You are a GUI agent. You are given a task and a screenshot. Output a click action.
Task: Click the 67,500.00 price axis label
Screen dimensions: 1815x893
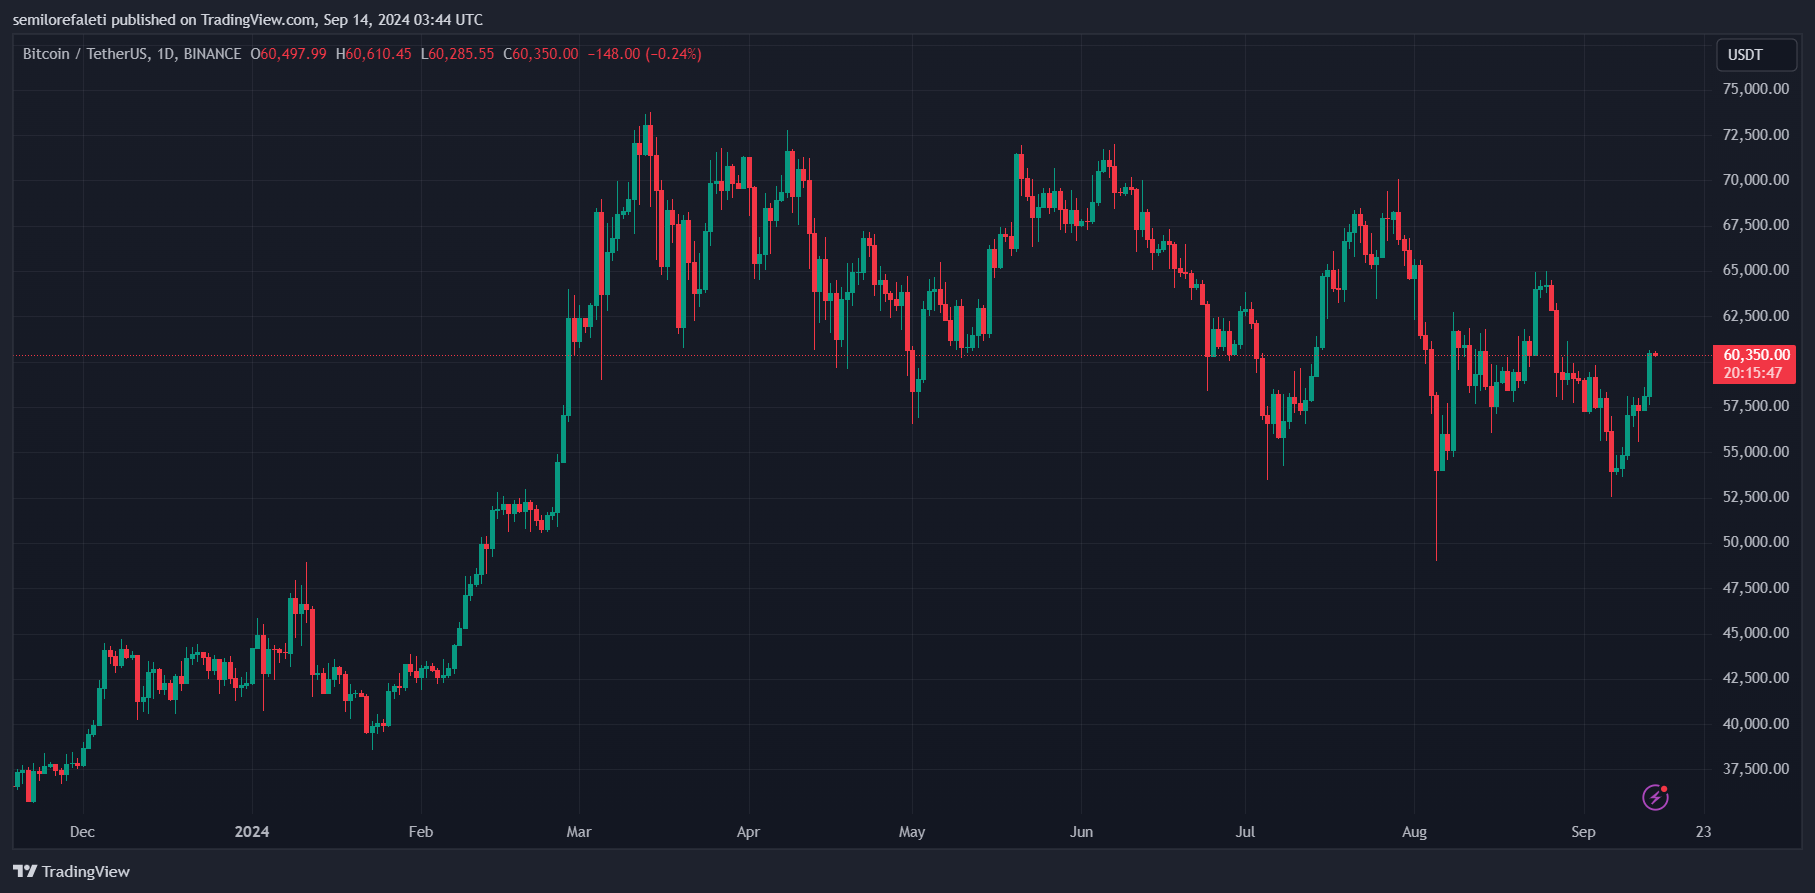[x=1755, y=225]
